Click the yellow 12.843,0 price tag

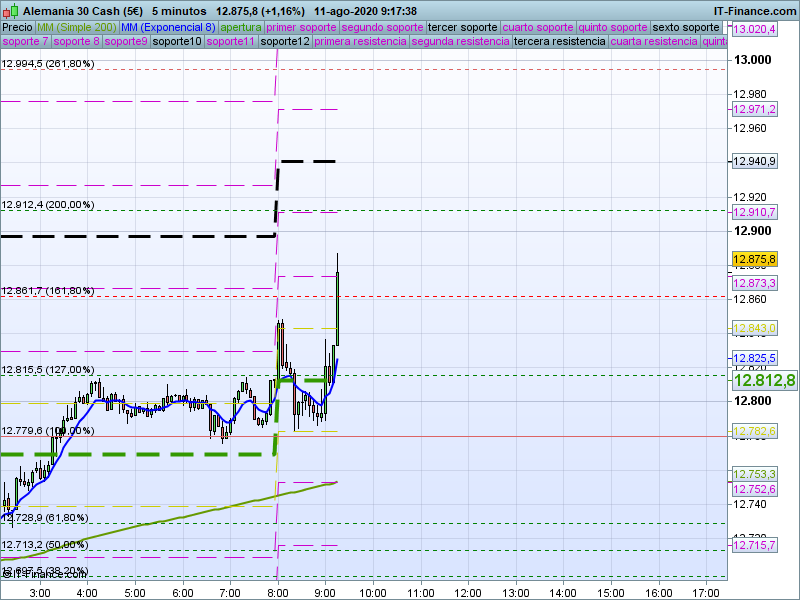click(x=755, y=328)
